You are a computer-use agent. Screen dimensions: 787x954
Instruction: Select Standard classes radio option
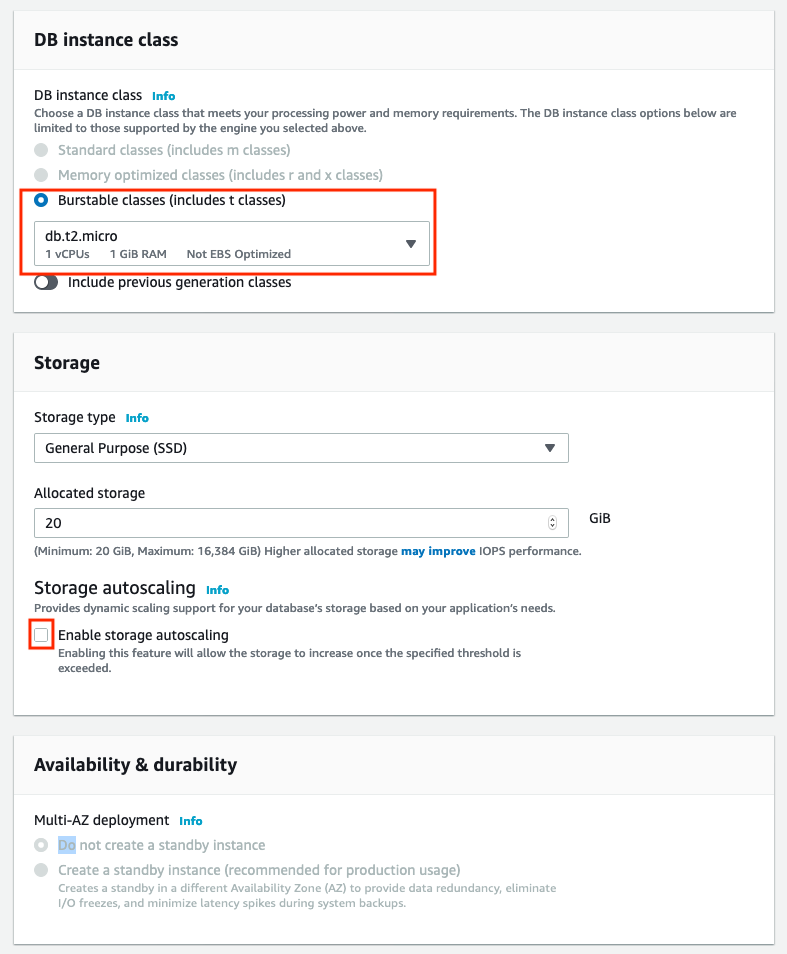(x=41, y=150)
